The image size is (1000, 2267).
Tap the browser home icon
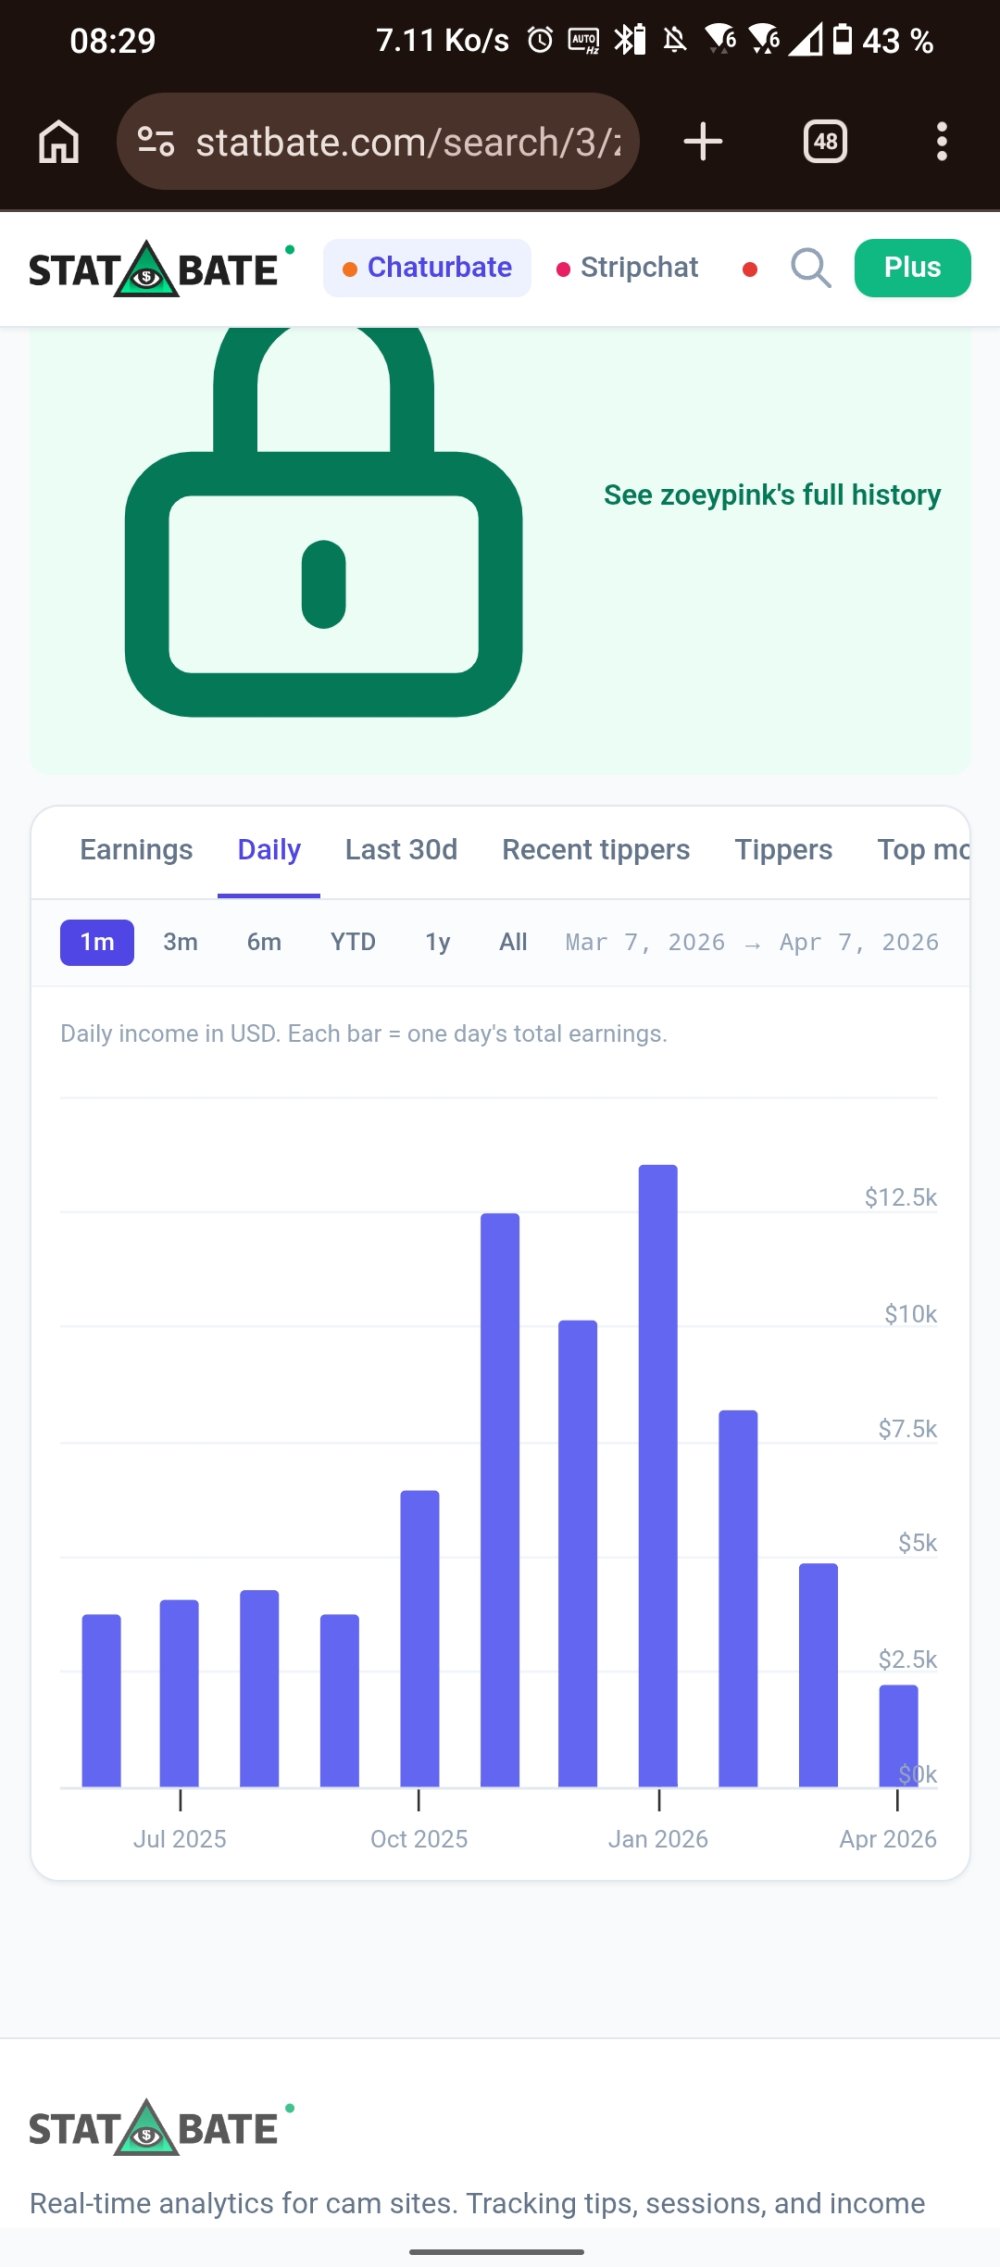[x=59, y=142]
